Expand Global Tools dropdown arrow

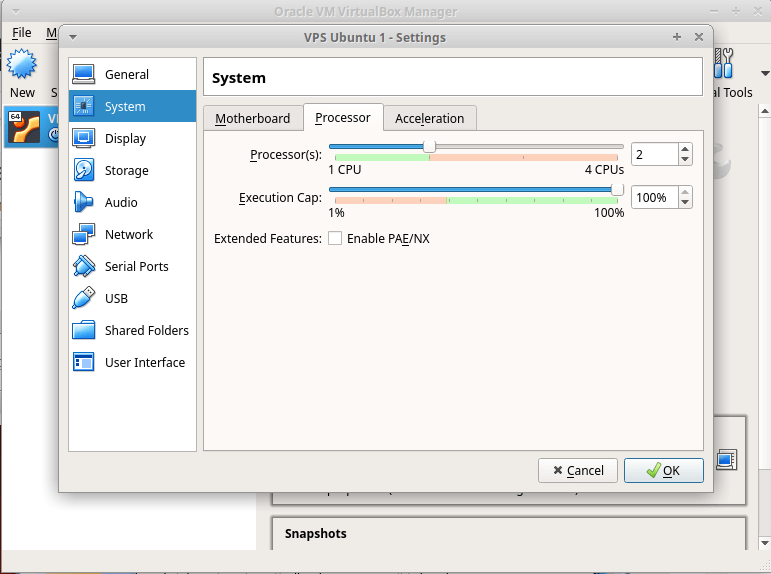click(765, 74)
